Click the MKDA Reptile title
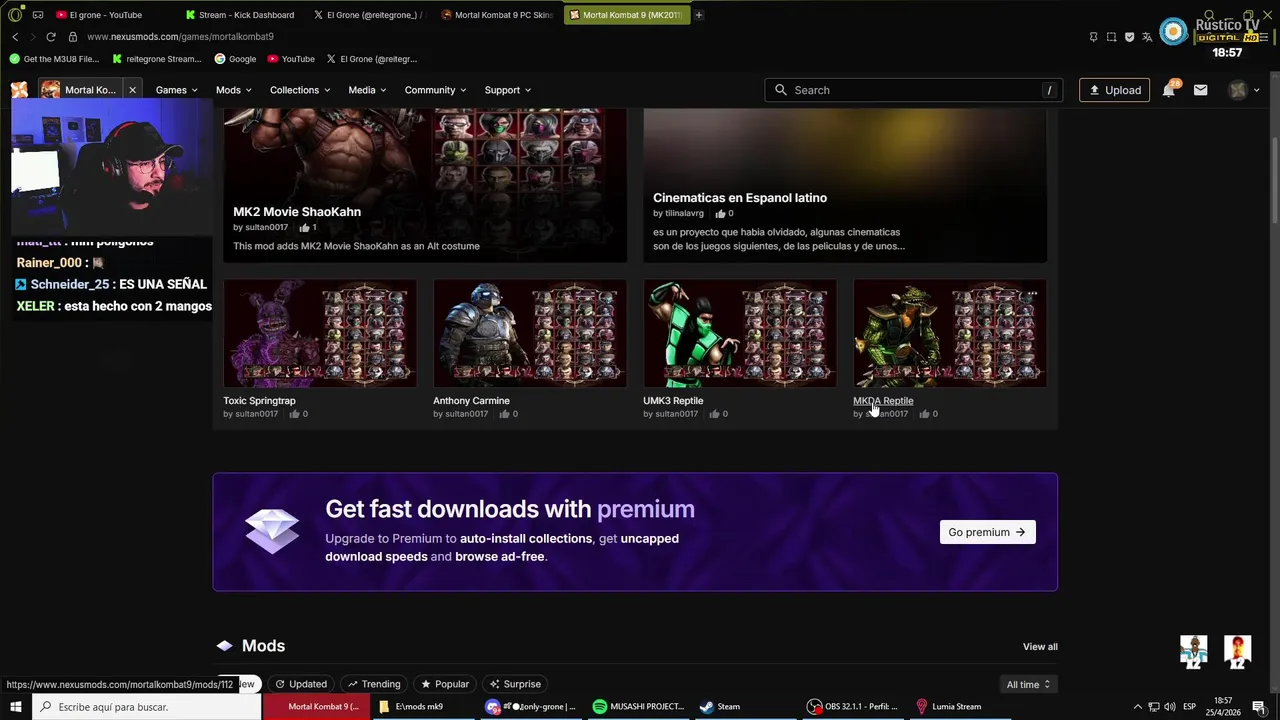Screen dimensions: 1280x720 click(883, 401)
